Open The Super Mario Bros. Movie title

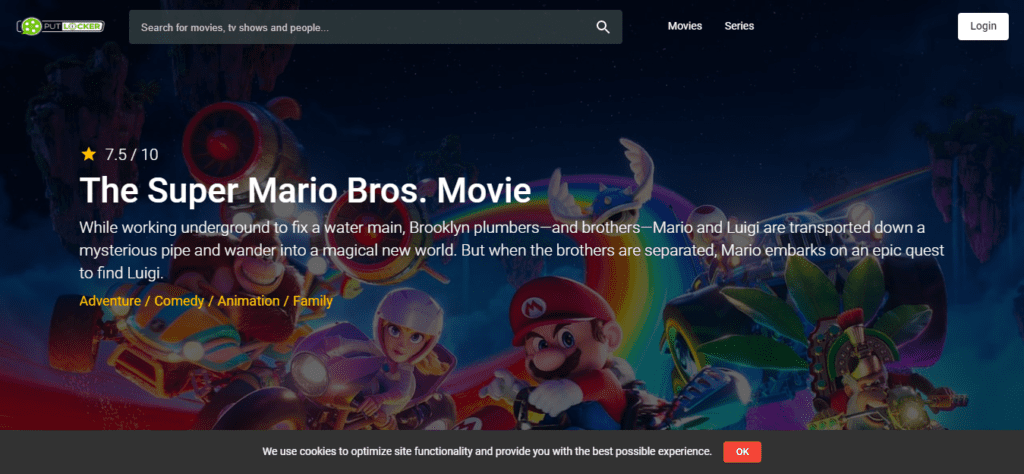point(305,190)
